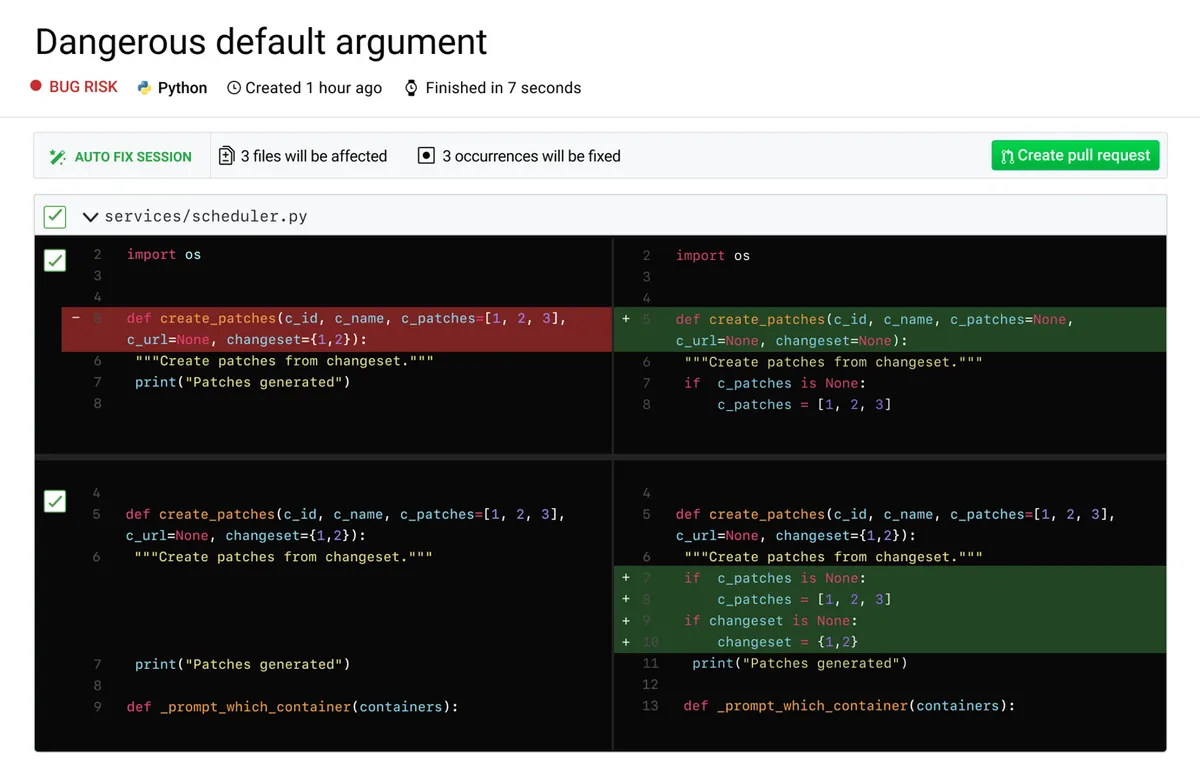This screenshot has width=1200, height=781.
Task: Click print("Patches generated") on right line 11
Action: coord(800,663)
